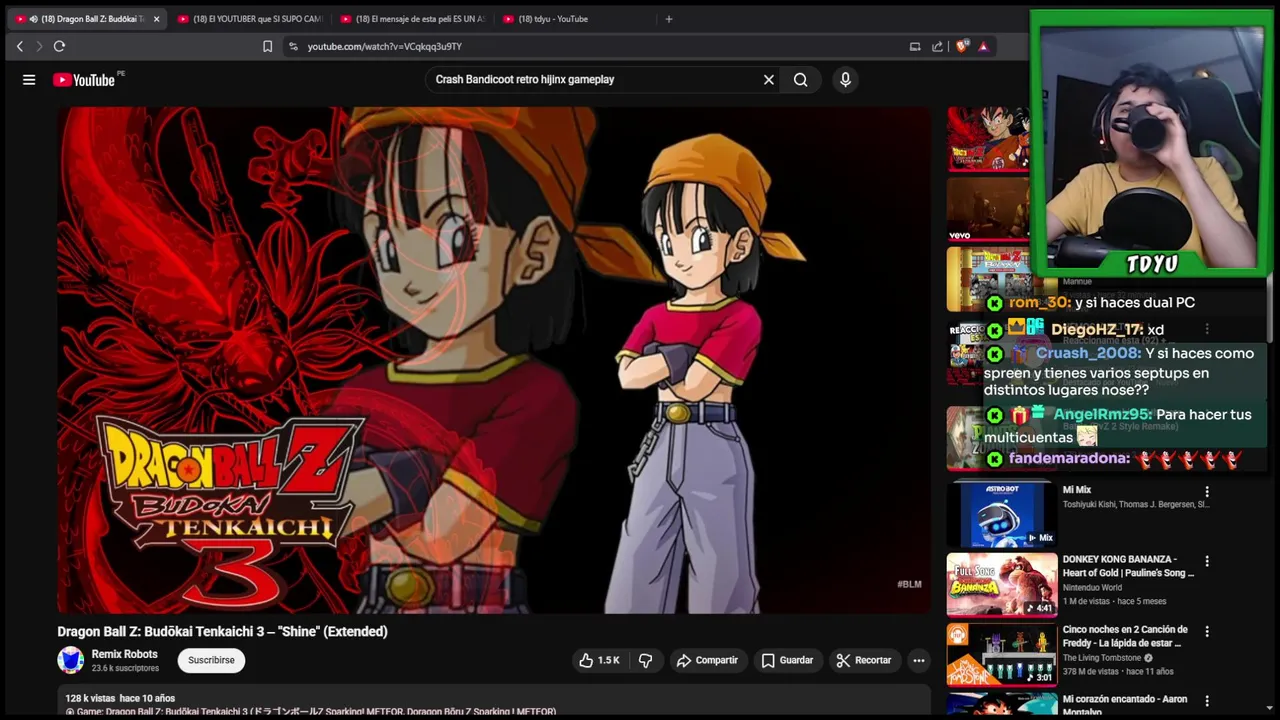Open options menu for Mi Mix

(1207, 492)
